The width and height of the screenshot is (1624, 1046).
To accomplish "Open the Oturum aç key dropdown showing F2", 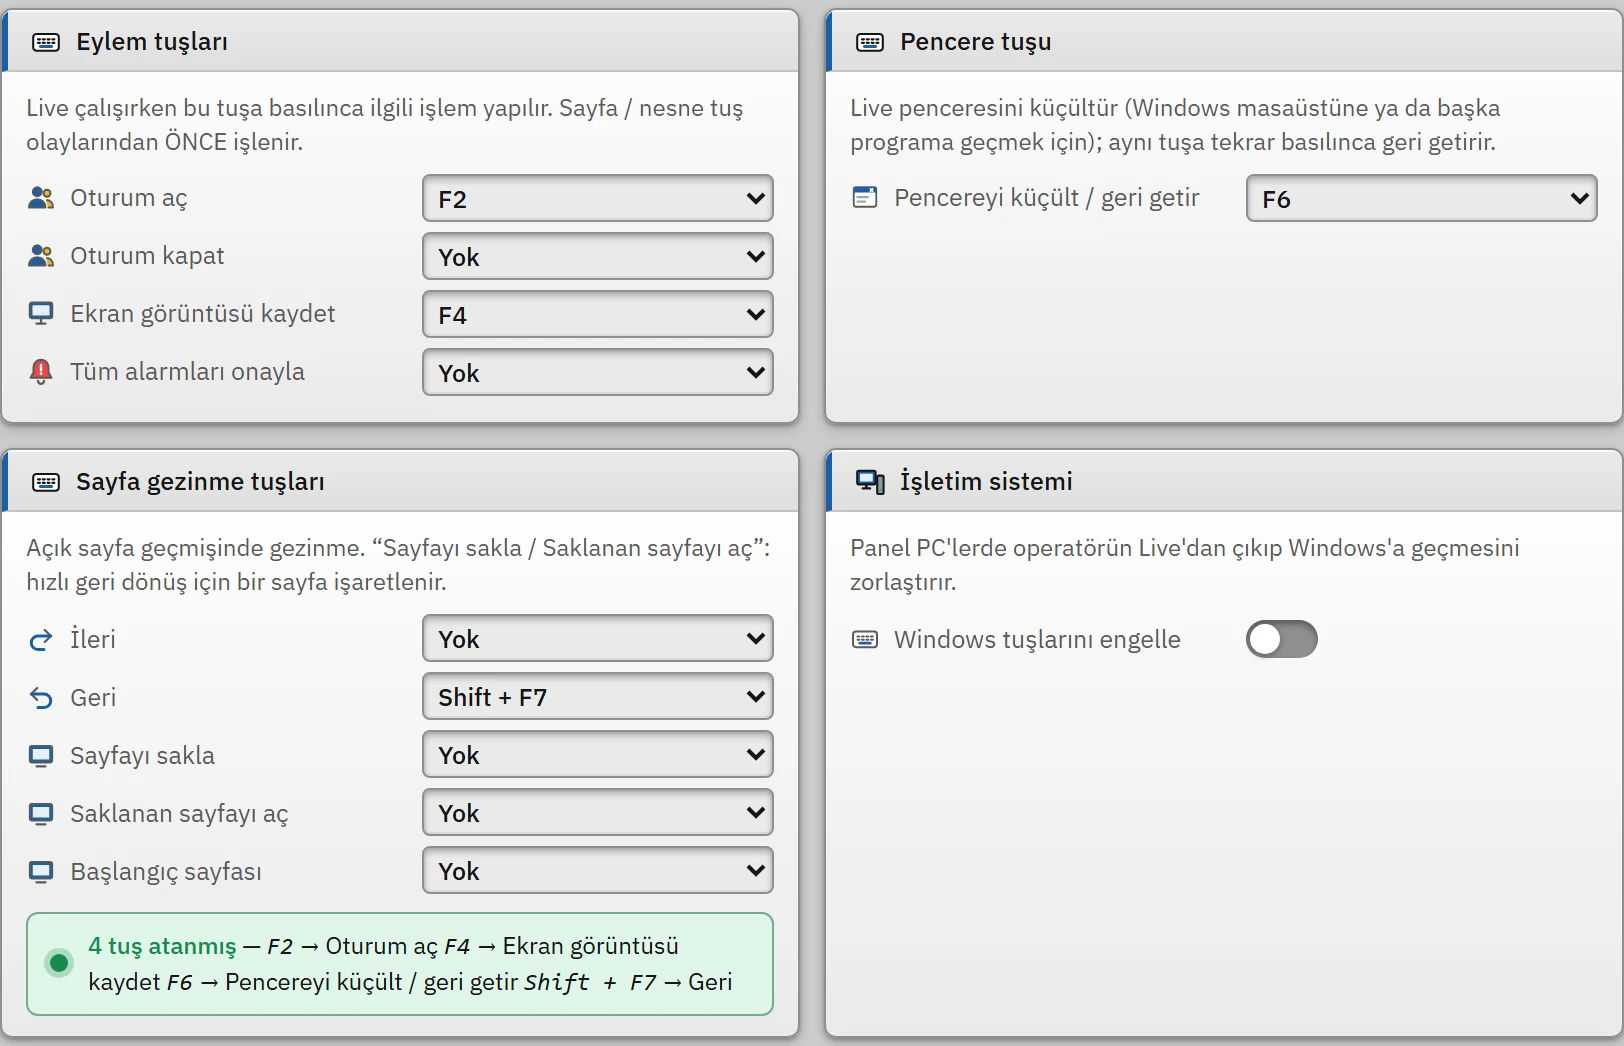I will click(x=598, y=198).
